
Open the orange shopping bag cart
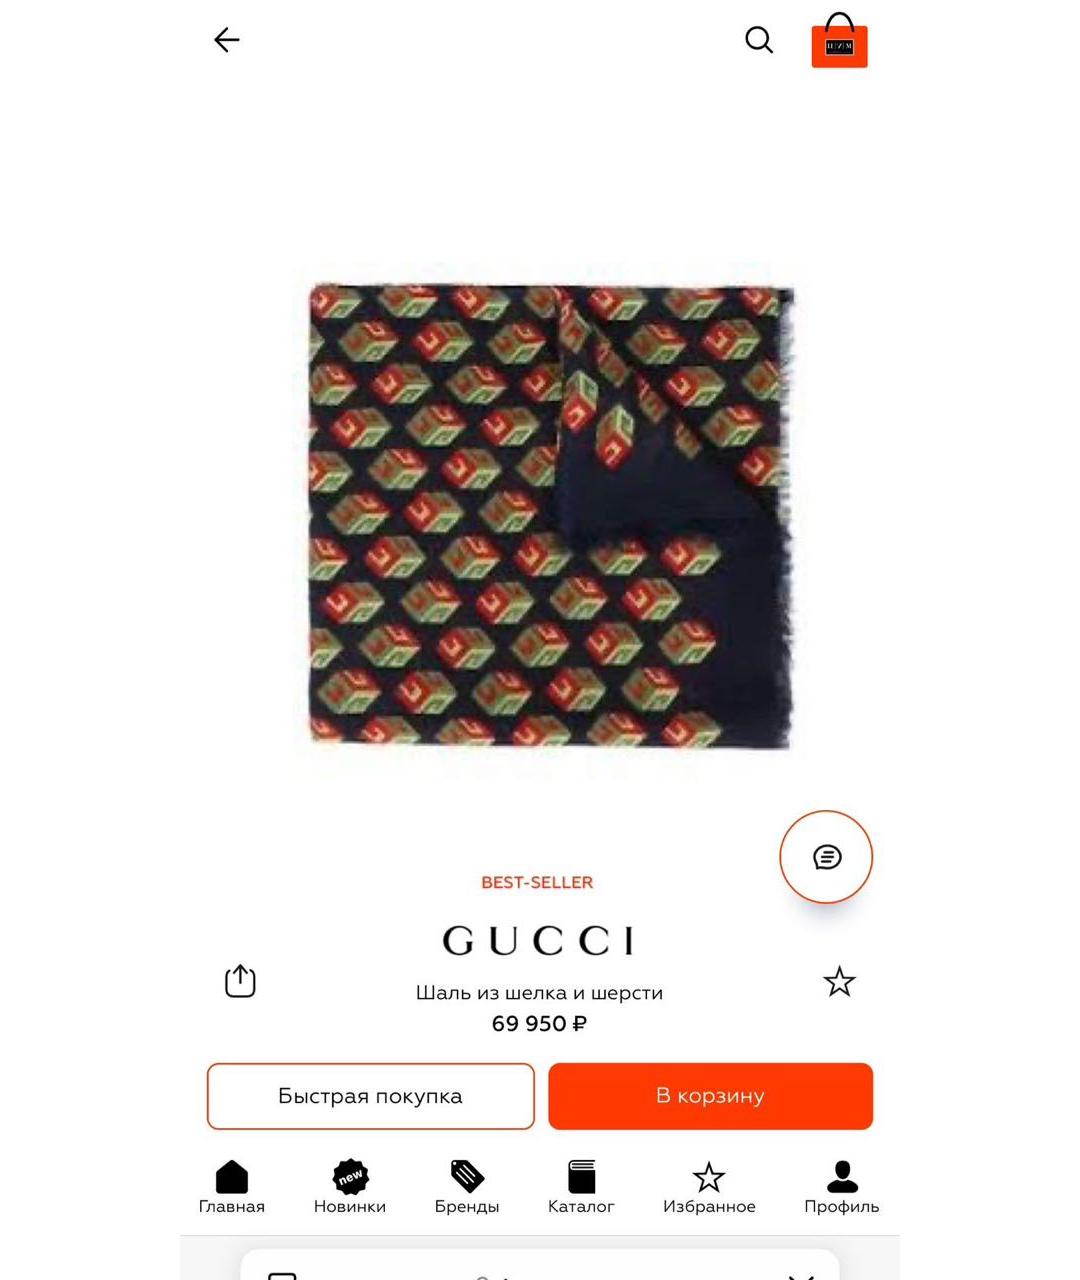click(x=839, y=40)
